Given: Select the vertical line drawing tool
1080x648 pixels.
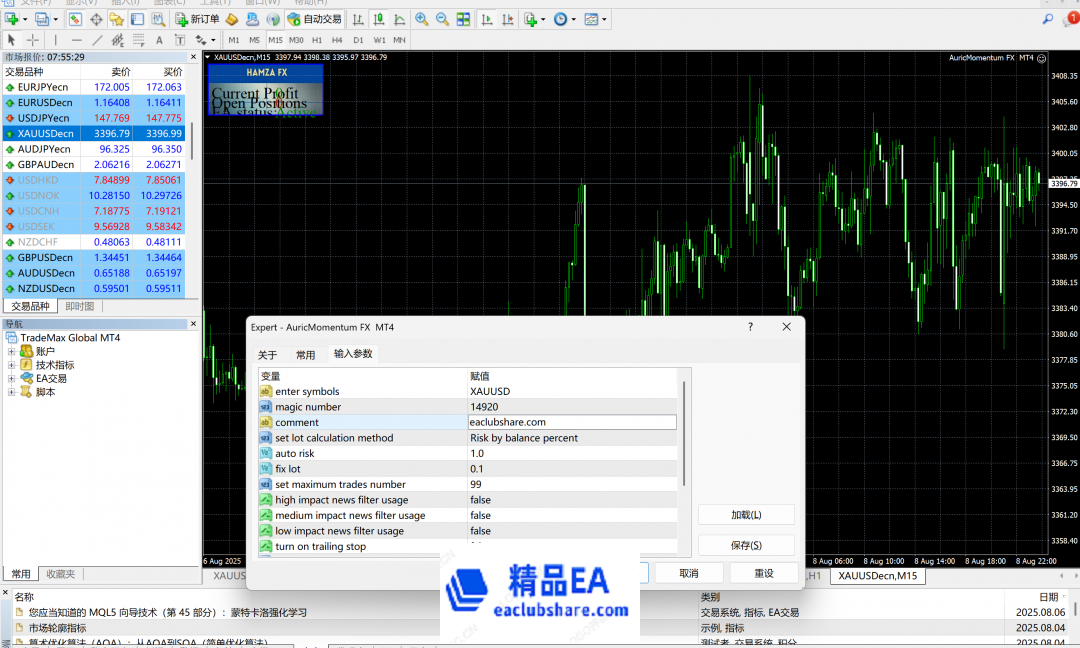Looking at the screenshot, I should pos(56,40).
